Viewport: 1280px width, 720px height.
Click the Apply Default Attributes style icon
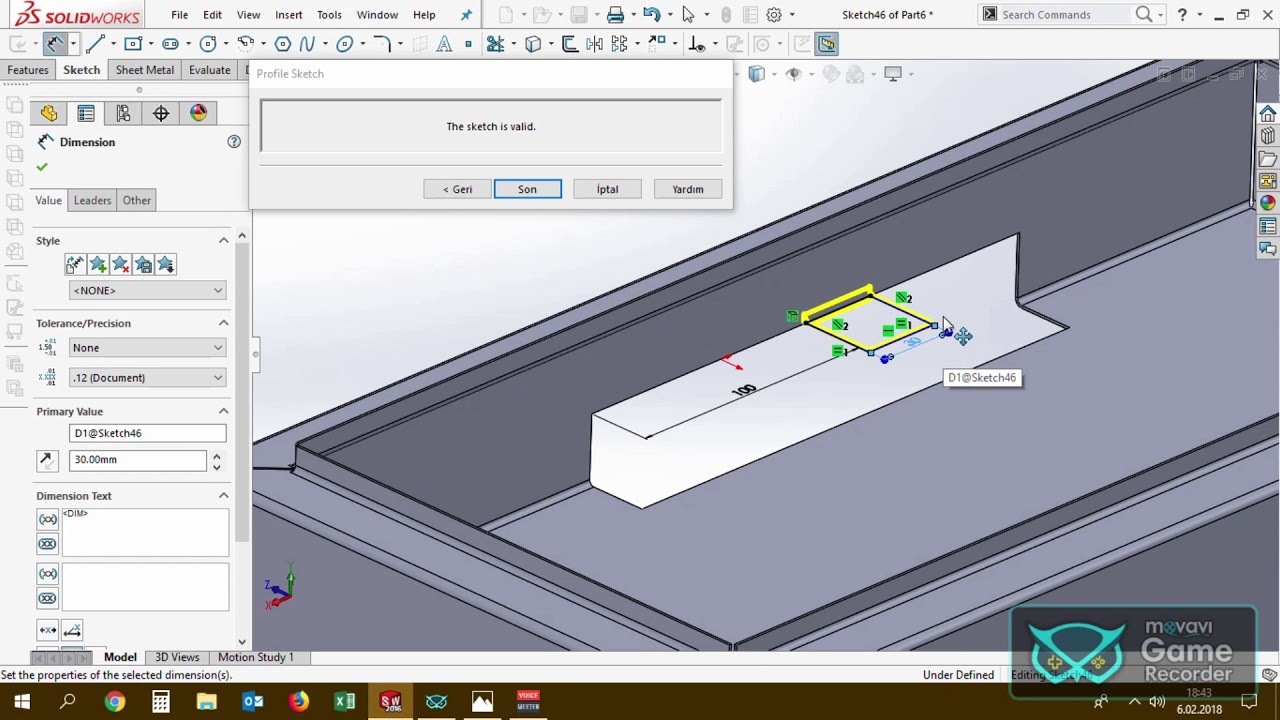click(x=75, y=264)
